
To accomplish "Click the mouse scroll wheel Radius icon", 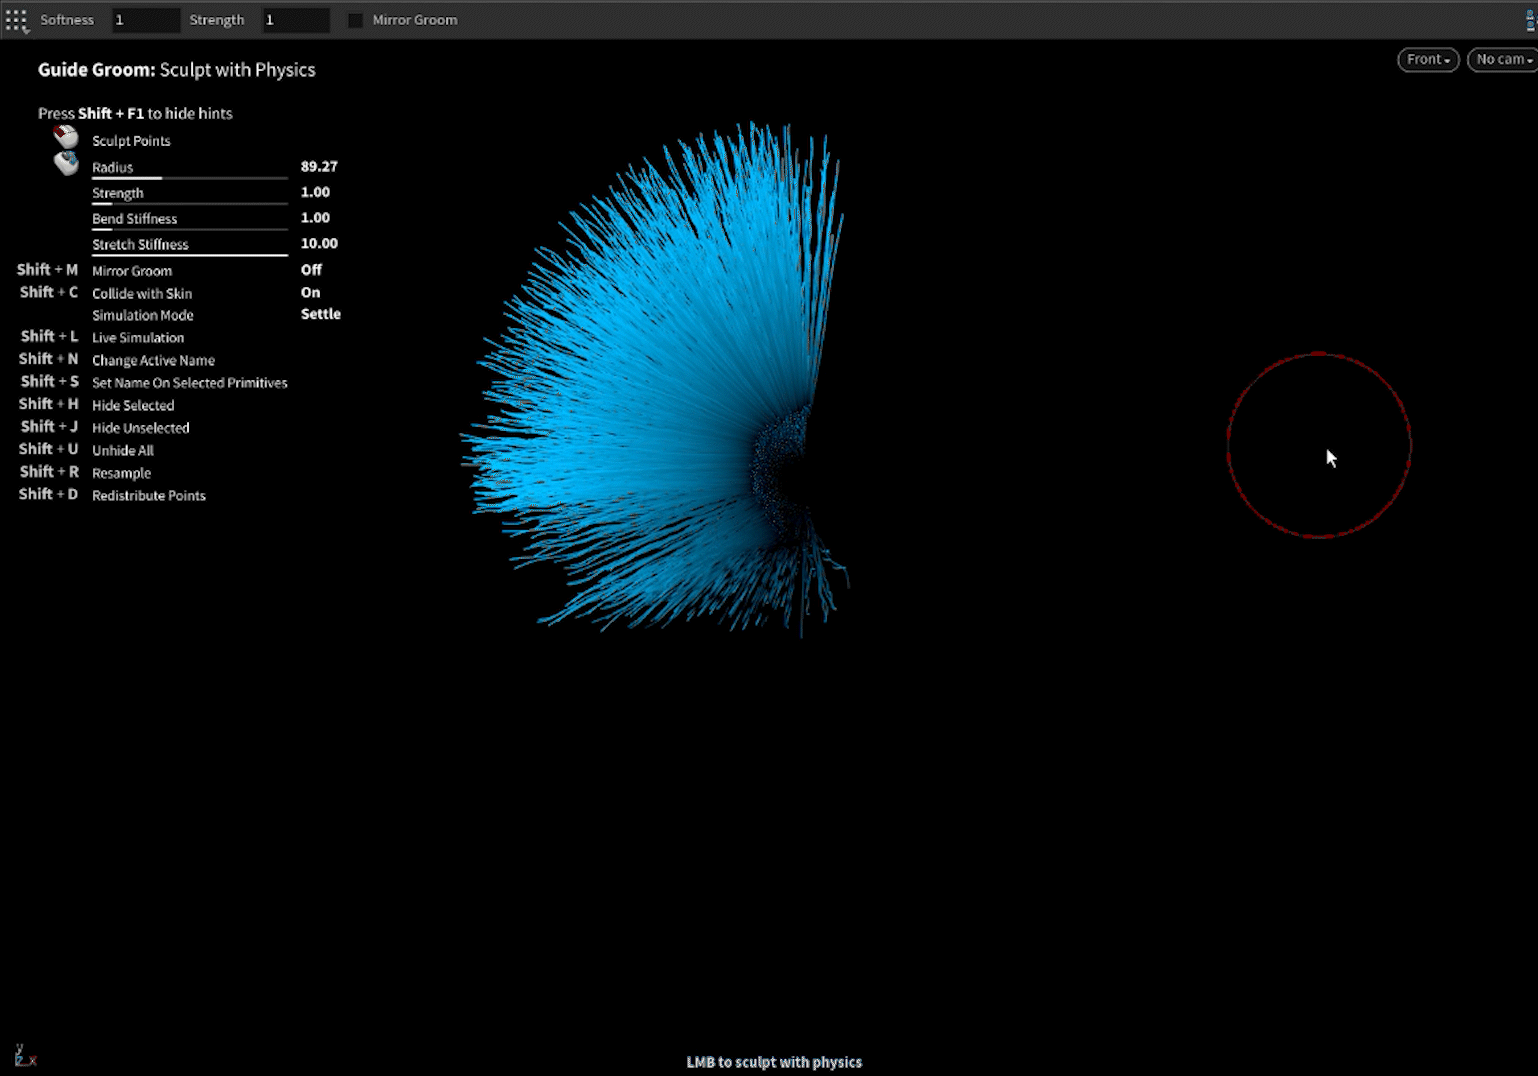I will [x=66, y=163].
